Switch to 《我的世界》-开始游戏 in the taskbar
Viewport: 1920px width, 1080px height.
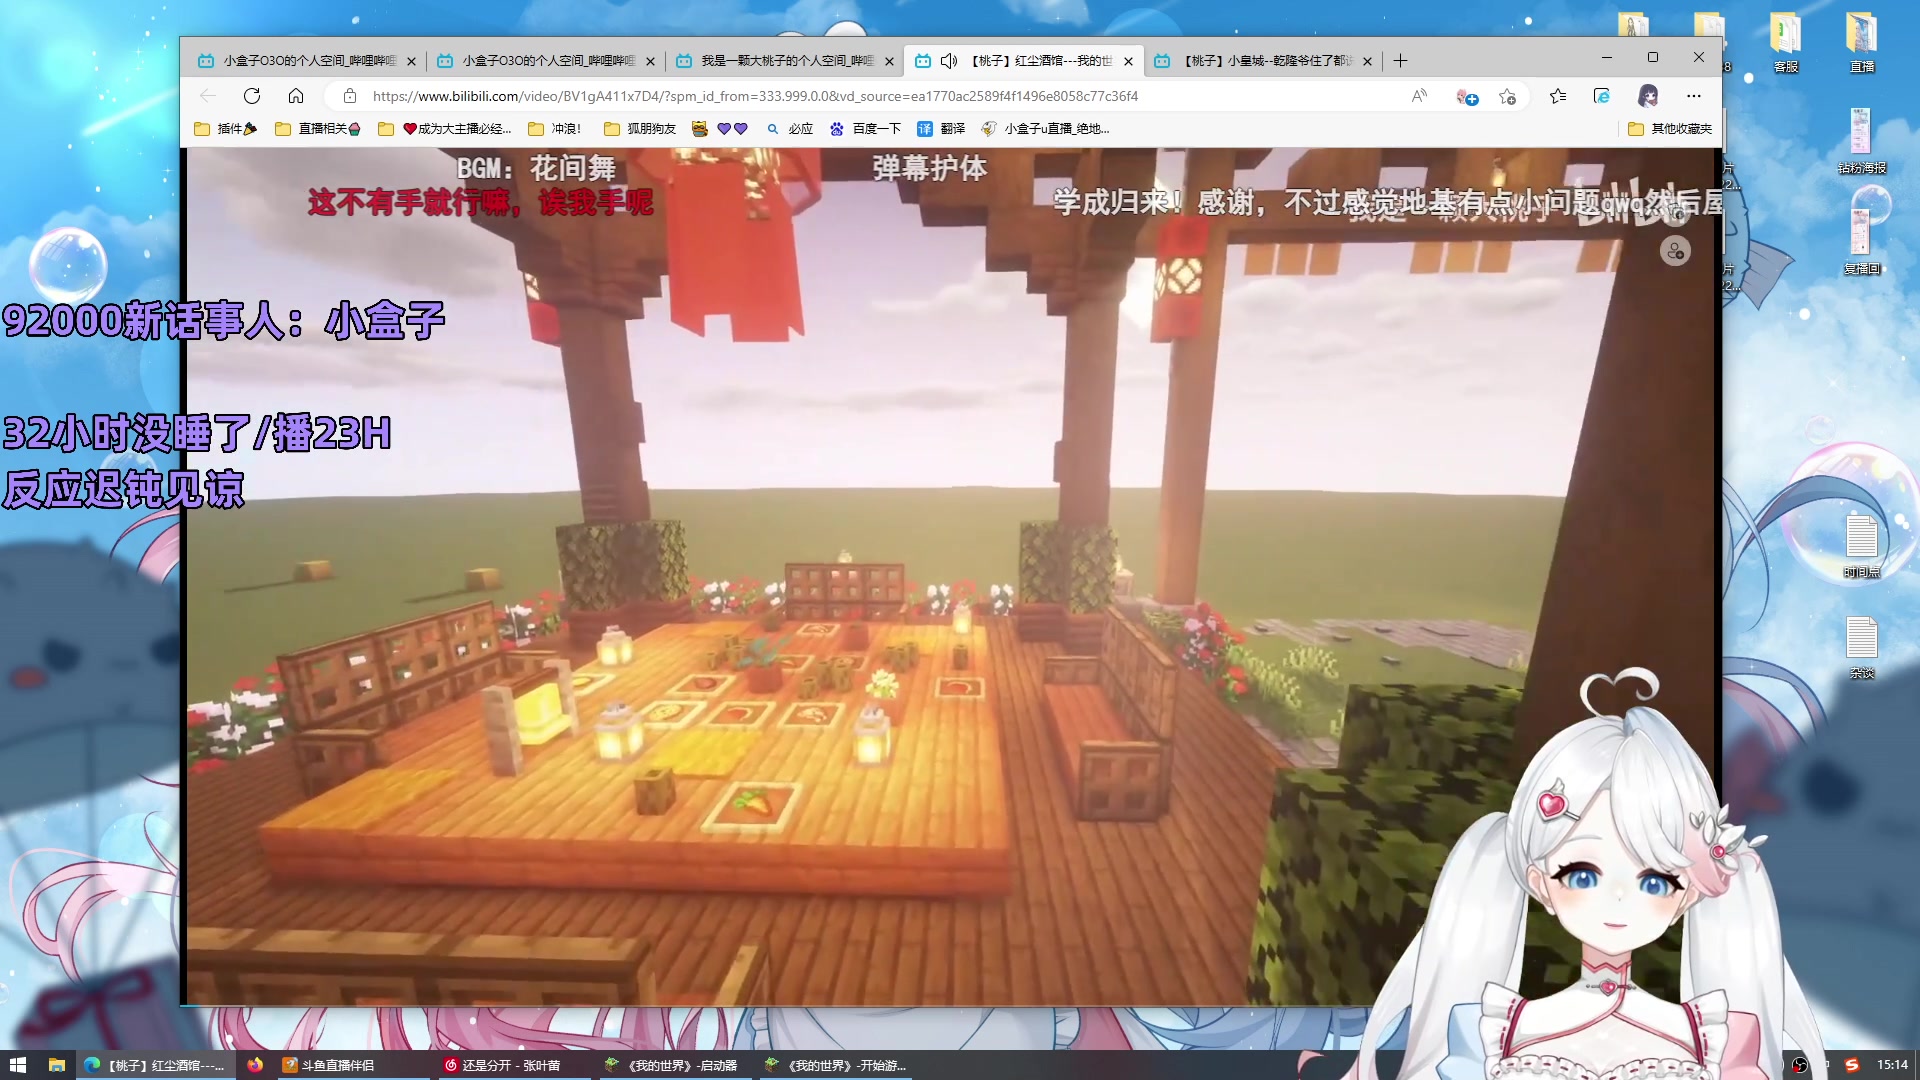click(835, 1065)
